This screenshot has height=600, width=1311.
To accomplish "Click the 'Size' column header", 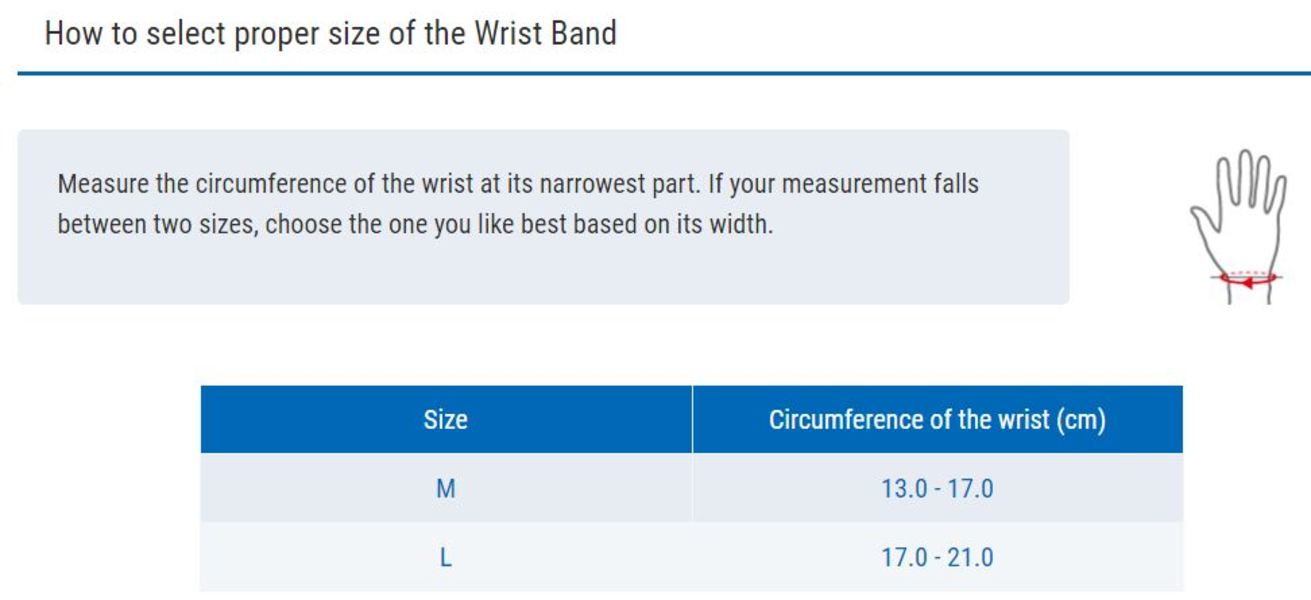I will (x=445, y=420).
